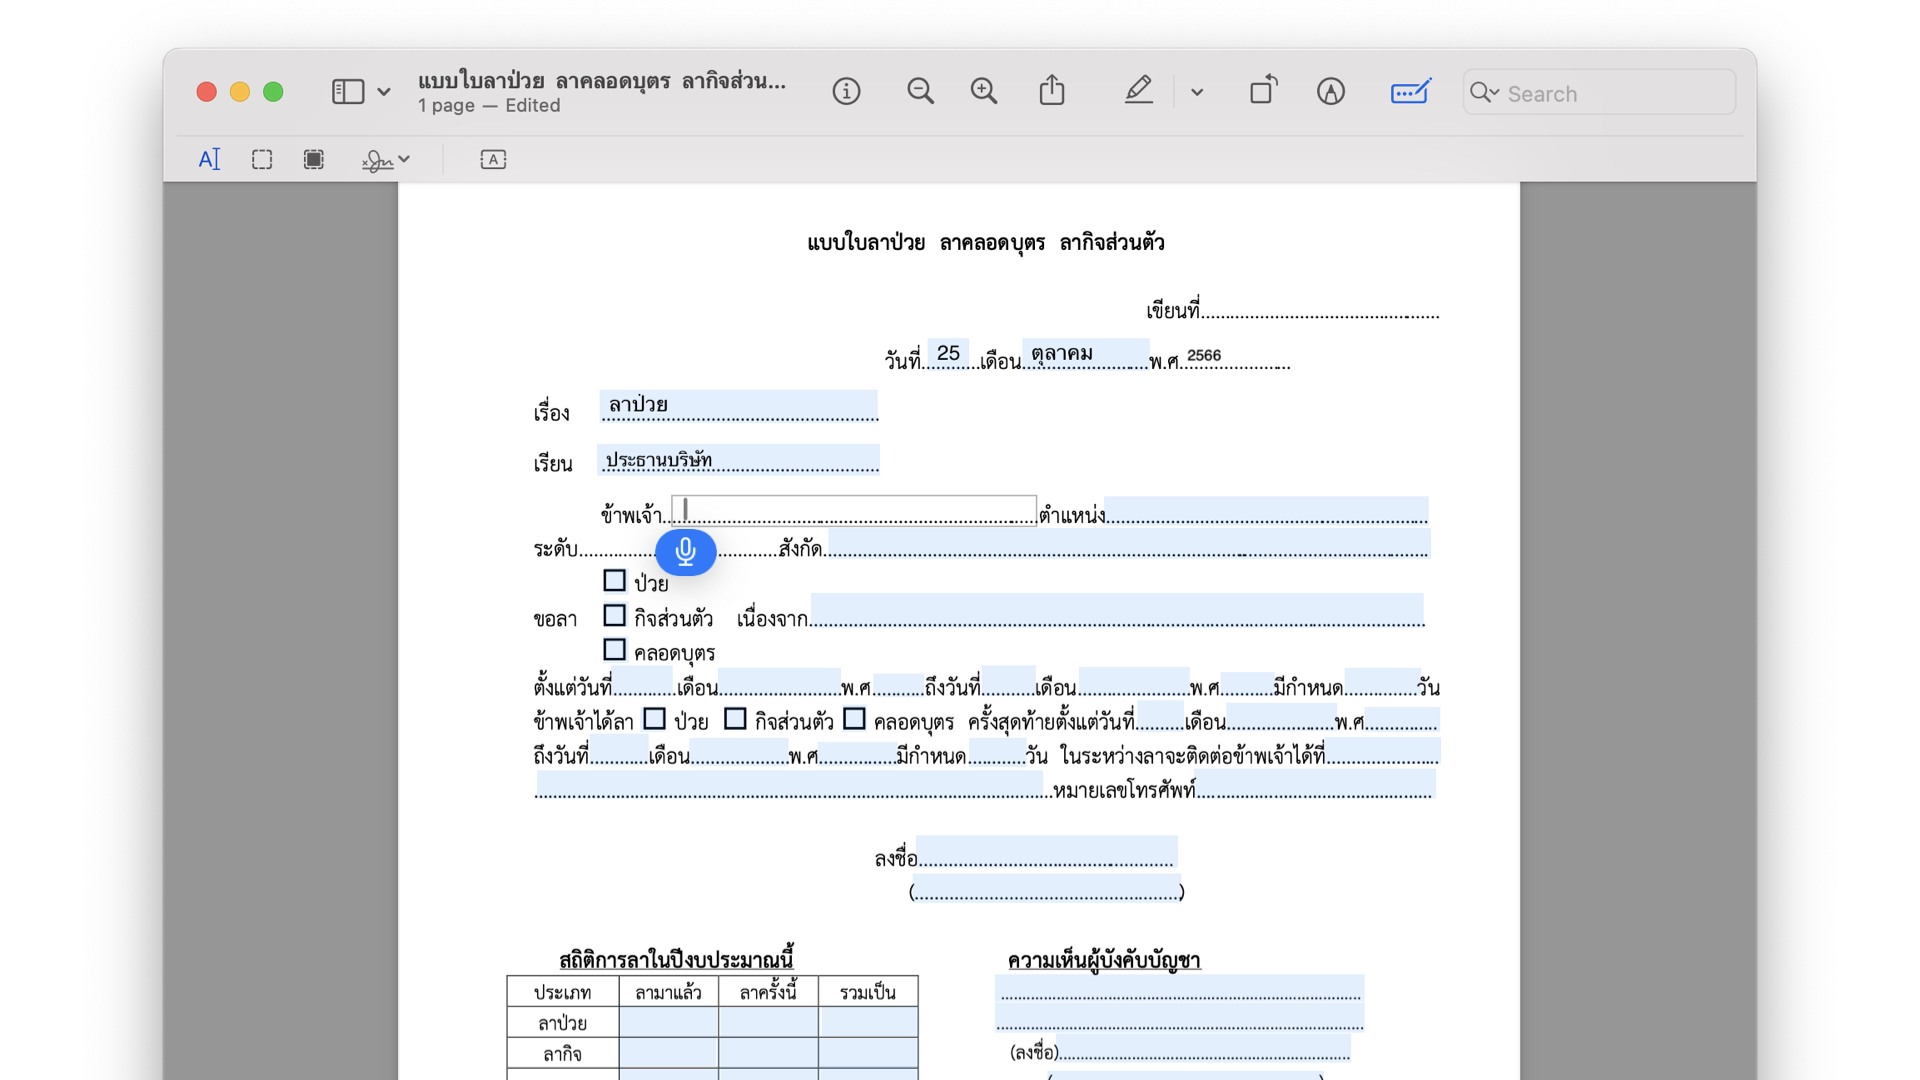
Task: Check the ป่วย box under ขอลา
Action: click(x=614, y=581)
